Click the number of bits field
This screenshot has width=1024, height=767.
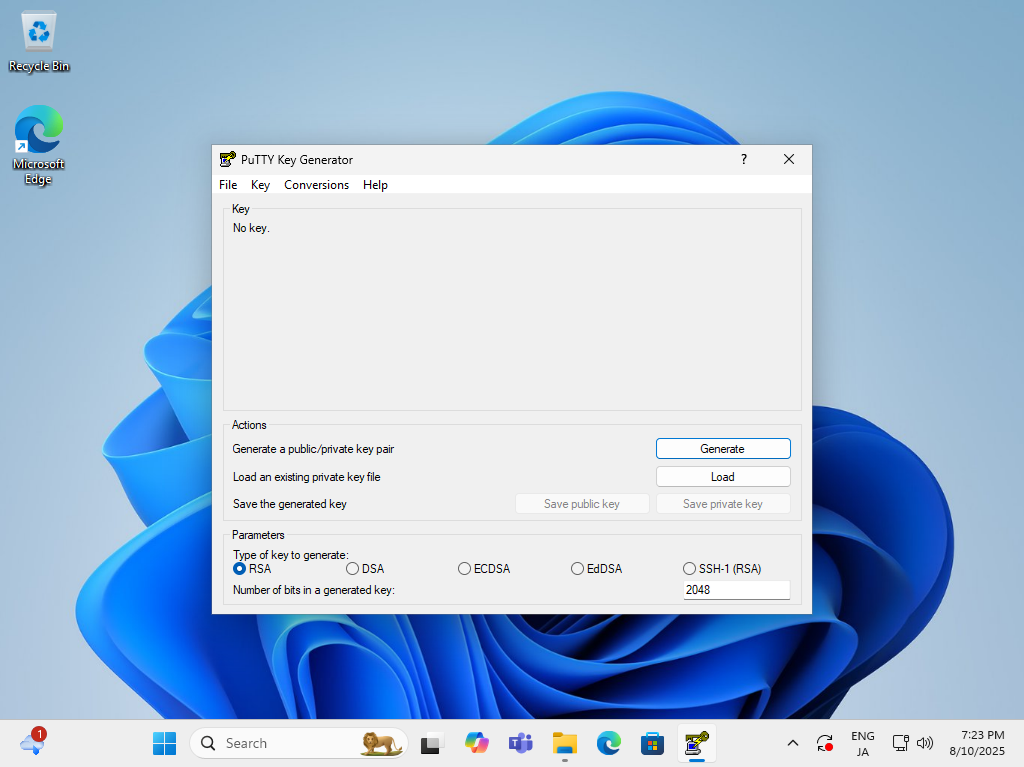tap(736, 590)
